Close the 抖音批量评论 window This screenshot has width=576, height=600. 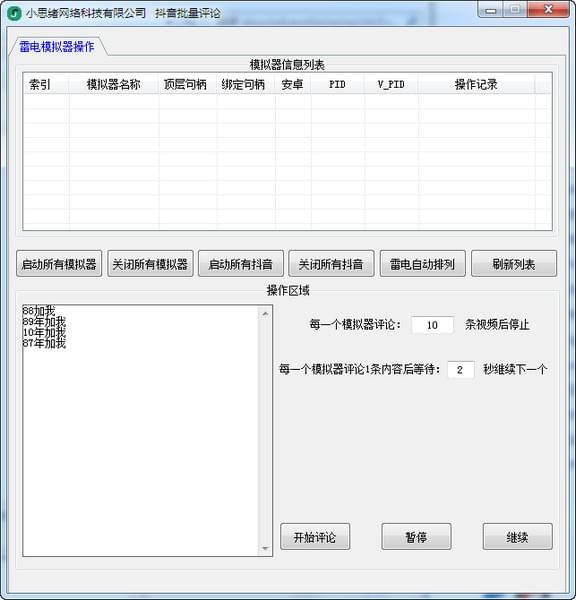pos(548,10)
